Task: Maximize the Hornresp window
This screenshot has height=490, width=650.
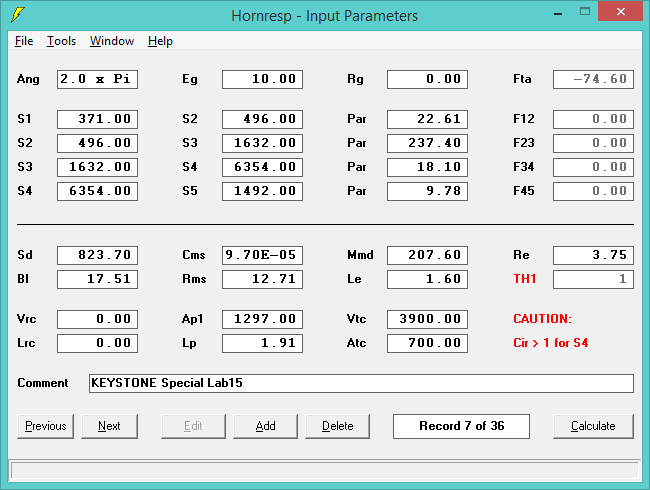Action: 585,12
